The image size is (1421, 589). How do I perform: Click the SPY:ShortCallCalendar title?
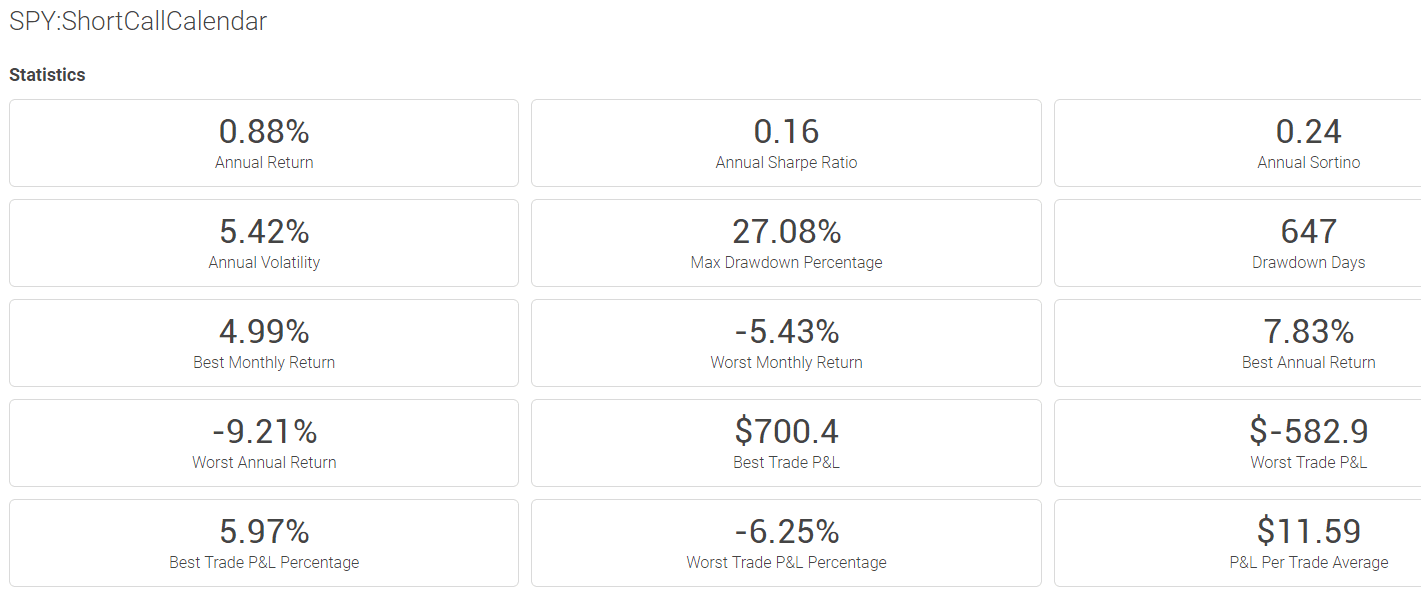pos(138,21)
